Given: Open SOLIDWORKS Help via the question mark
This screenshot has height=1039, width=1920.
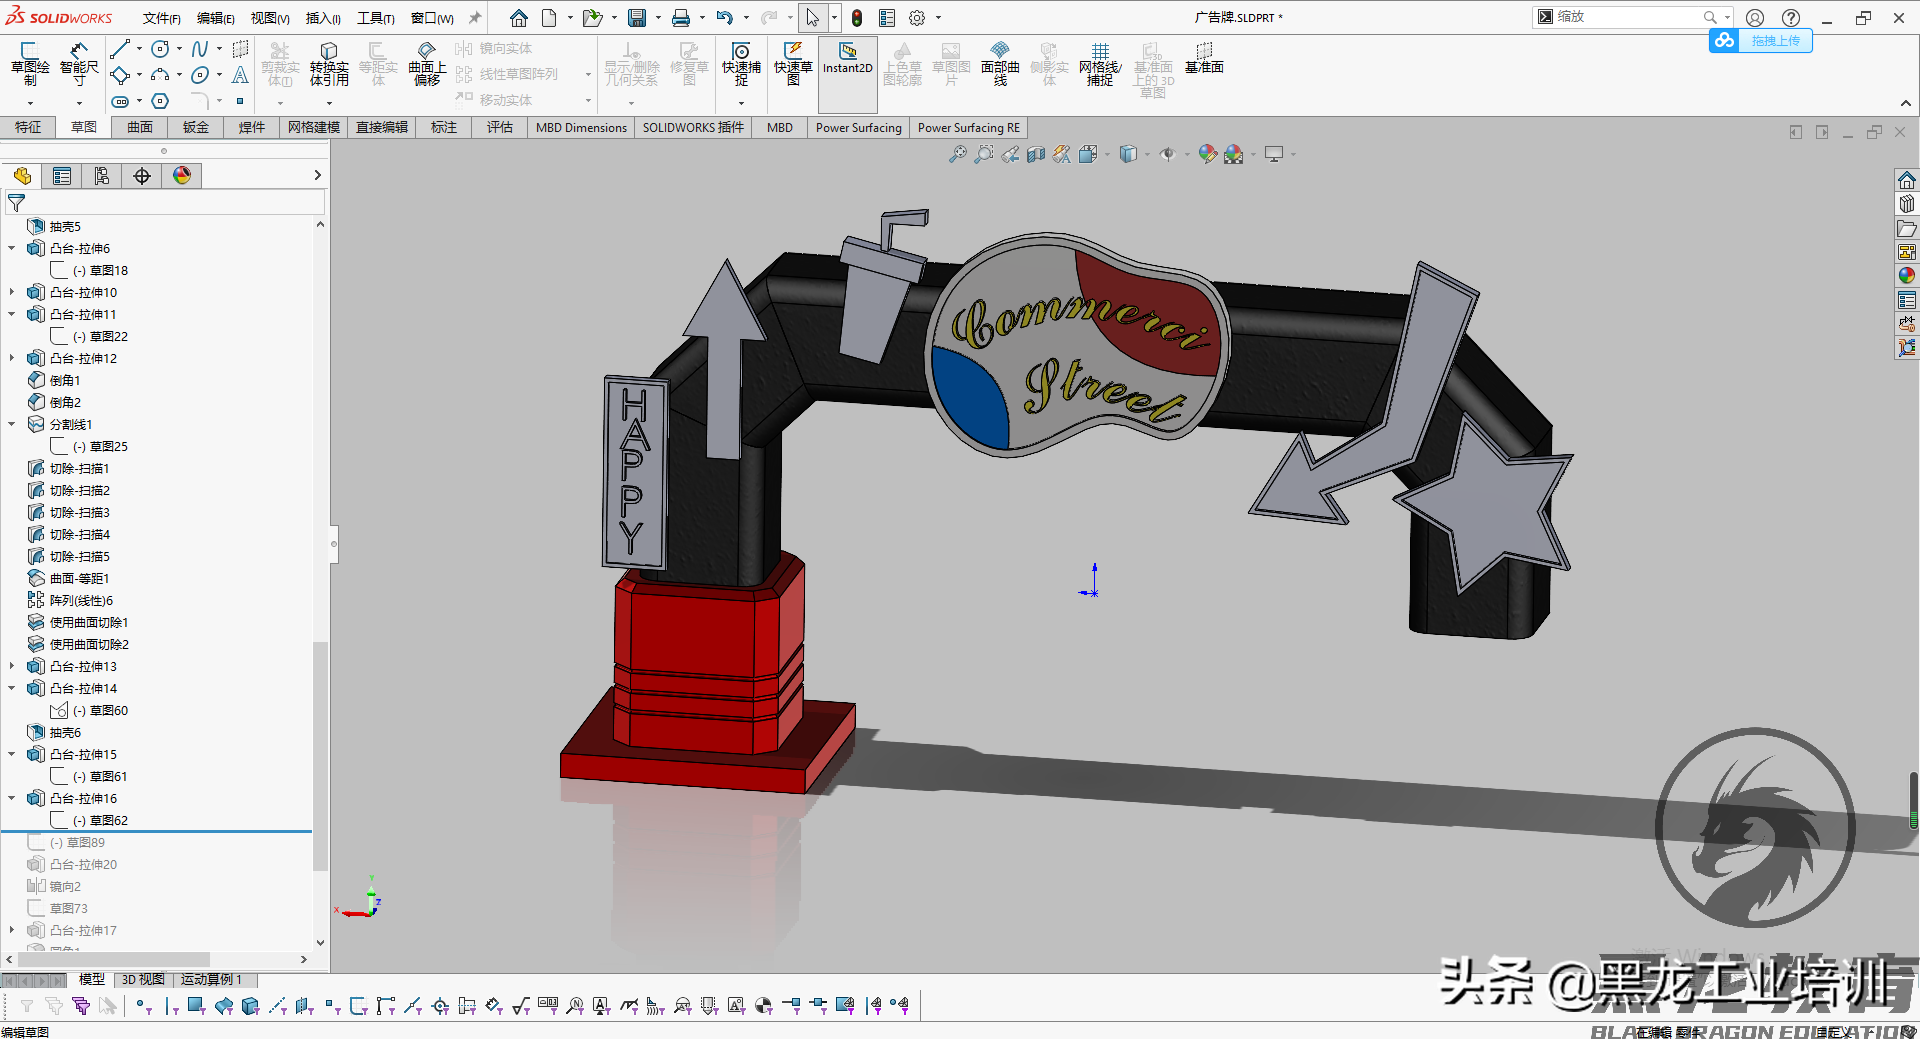Looking at the screenshot, I should [x=1791, y=17].
